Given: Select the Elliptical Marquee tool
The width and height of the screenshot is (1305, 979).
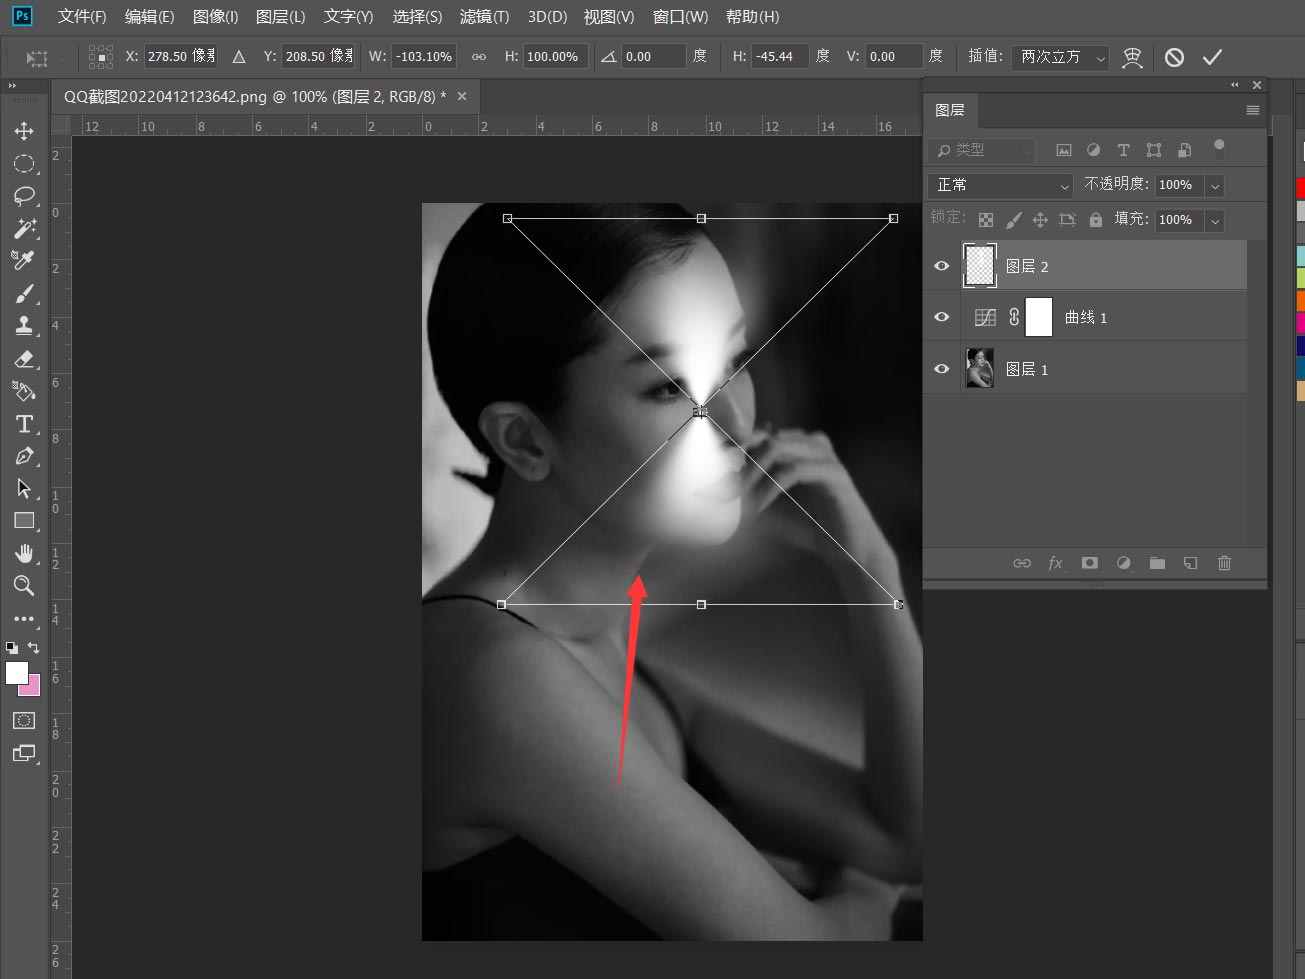Looking at the screenshot, I should [24, 163].
